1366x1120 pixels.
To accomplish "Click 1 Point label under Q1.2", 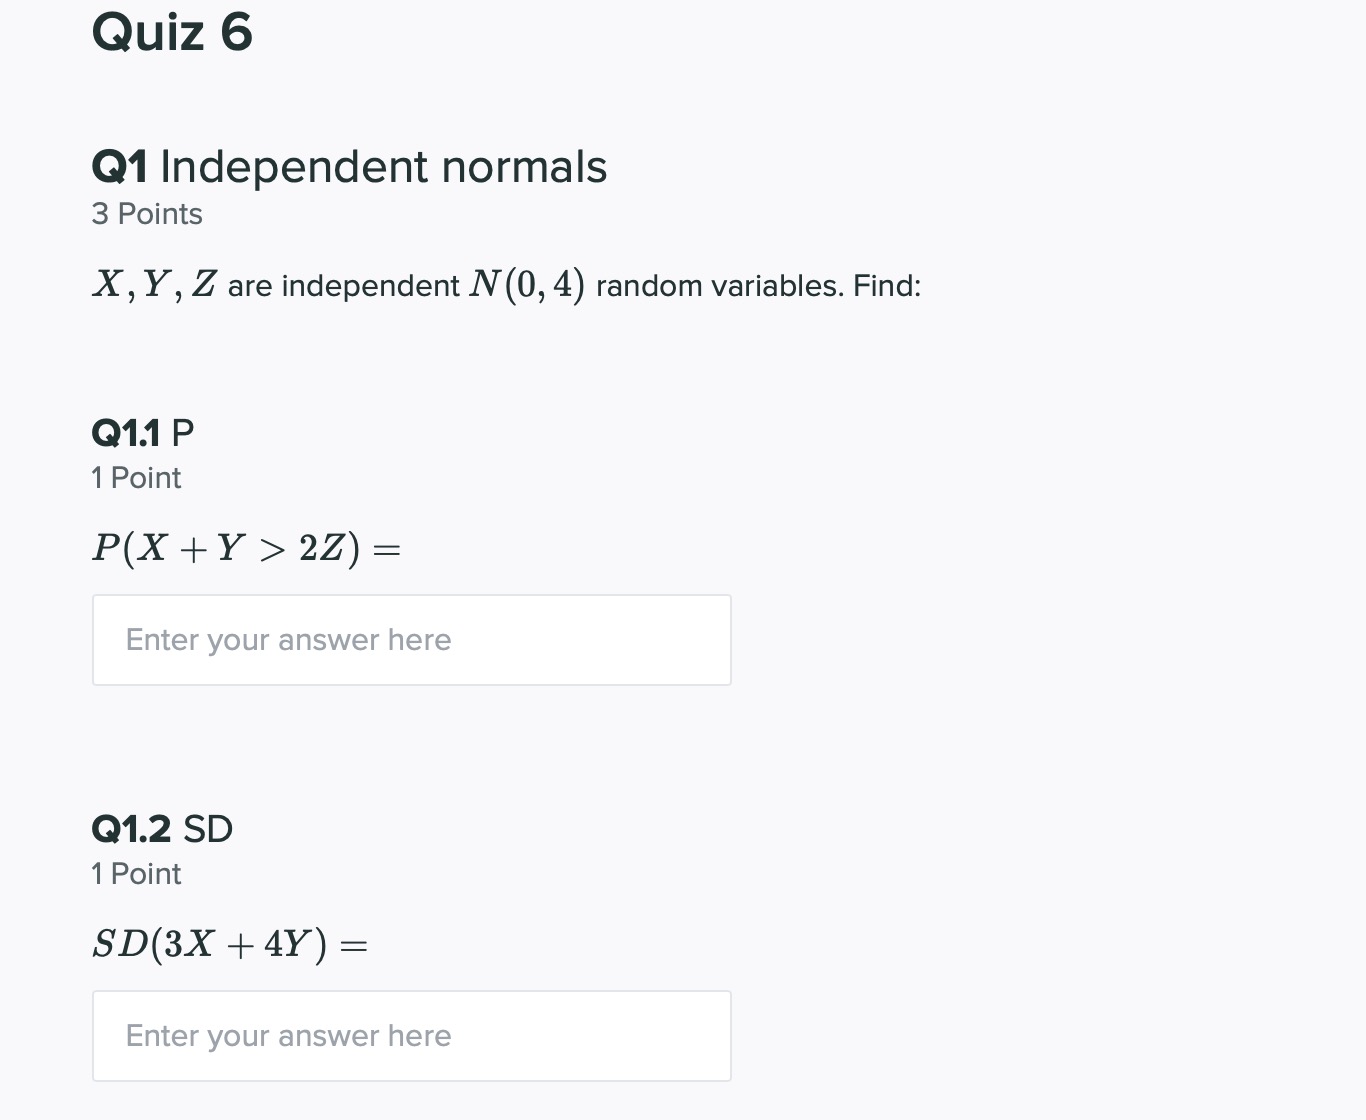I will click(x=136, y=874).
